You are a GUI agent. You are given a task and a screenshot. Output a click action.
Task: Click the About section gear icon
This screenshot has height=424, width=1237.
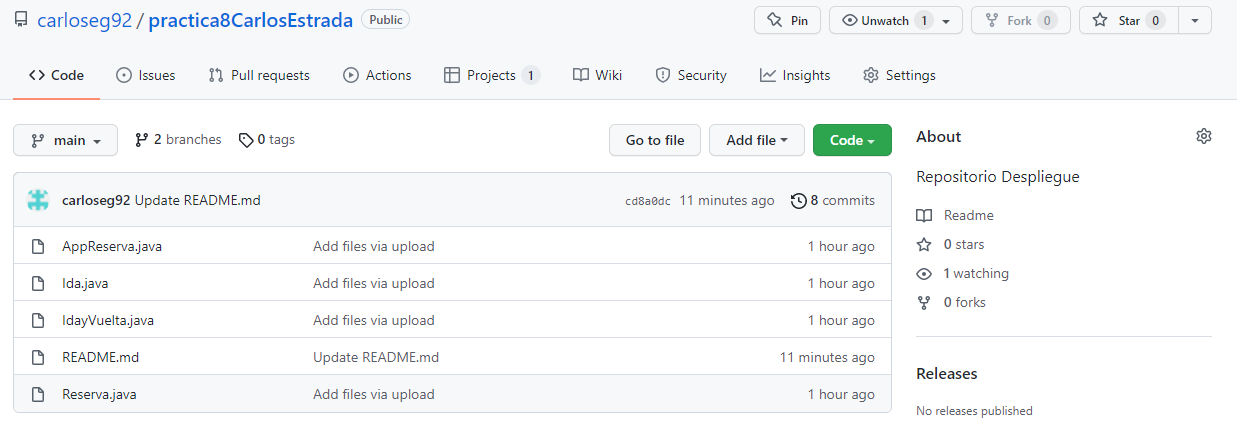[1204, 136]
